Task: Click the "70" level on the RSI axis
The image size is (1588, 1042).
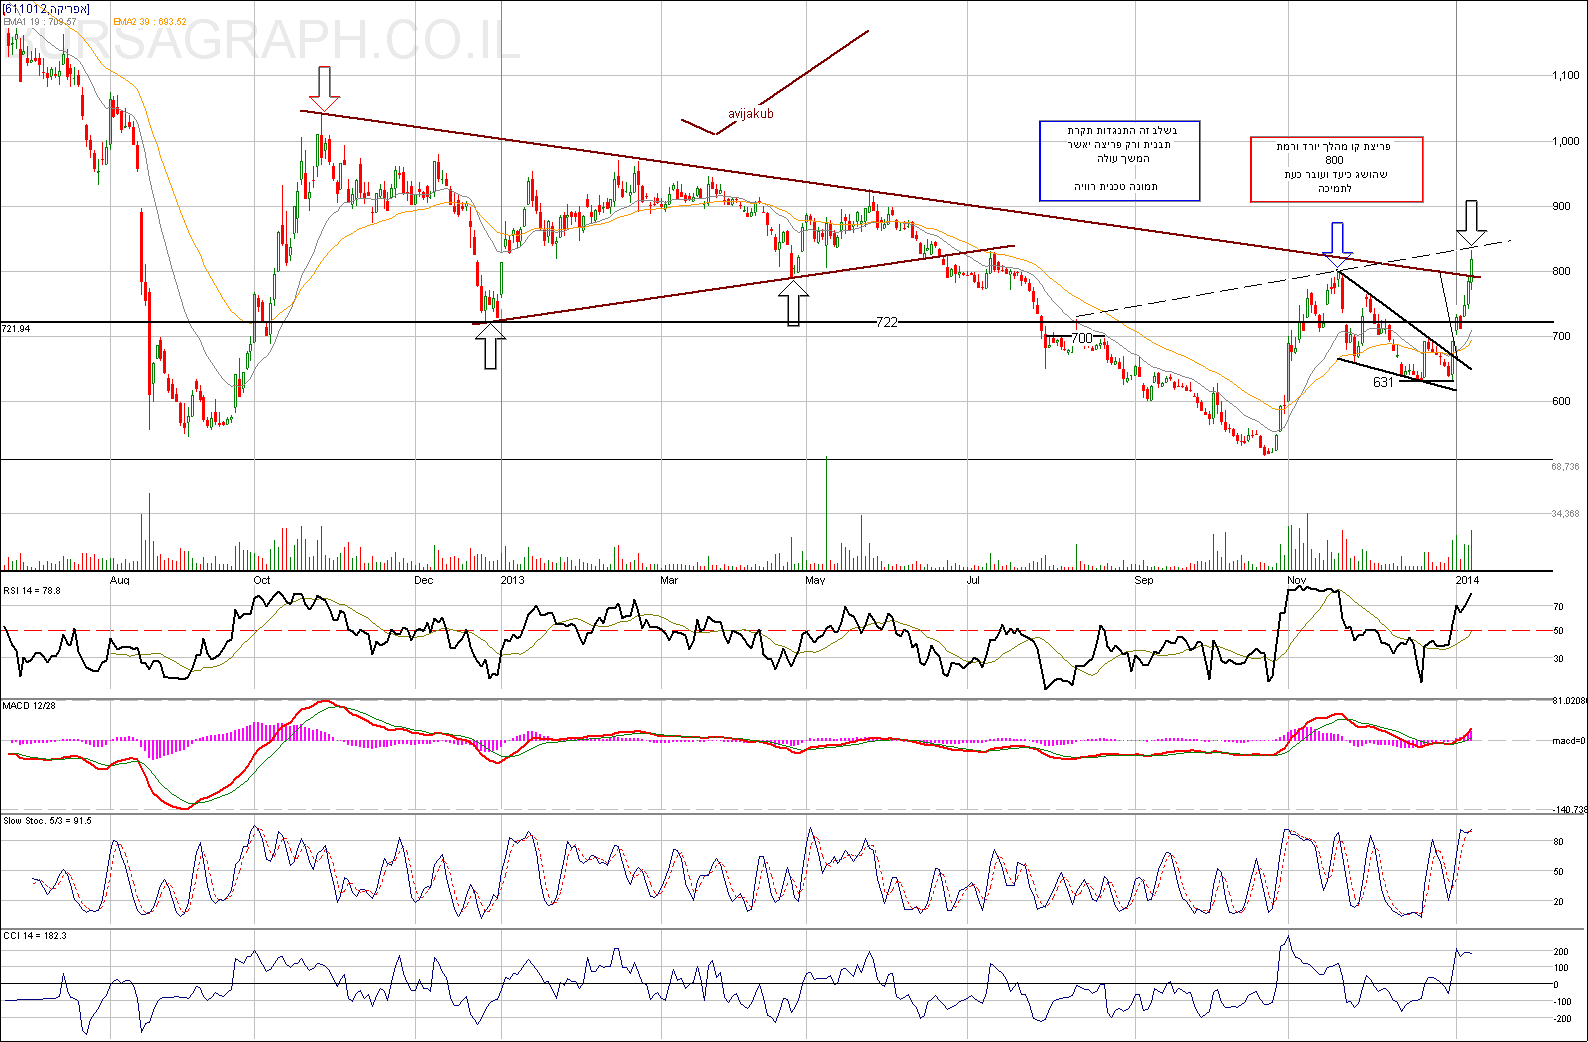Action: pyautogui.click(x=1559, y=607)
